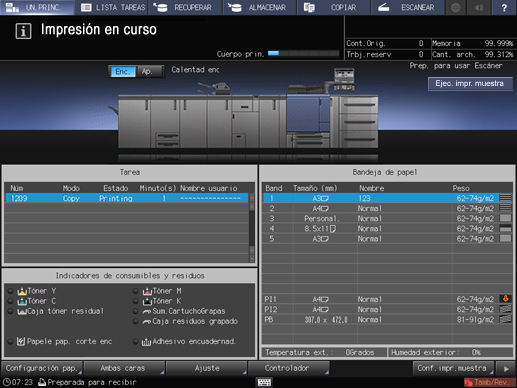The height and width of the screenshot is (388, 517).
Task: Click PB paper level icon
Action: coord(505,319)
